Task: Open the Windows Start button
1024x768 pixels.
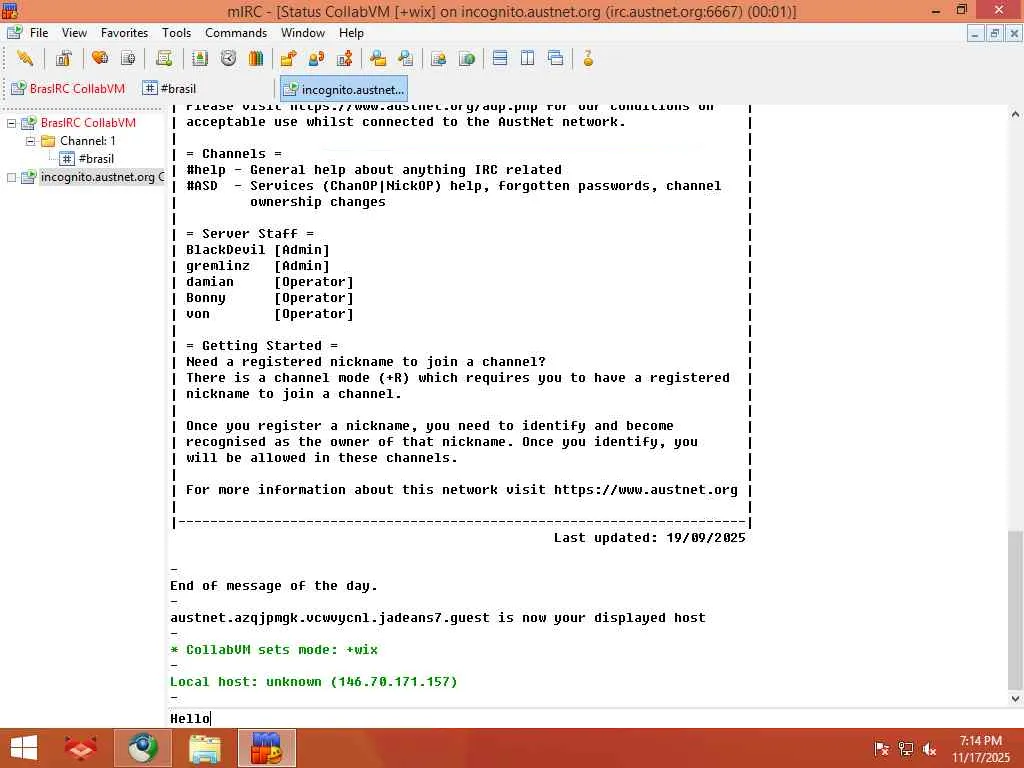Action: coord(24,748)
